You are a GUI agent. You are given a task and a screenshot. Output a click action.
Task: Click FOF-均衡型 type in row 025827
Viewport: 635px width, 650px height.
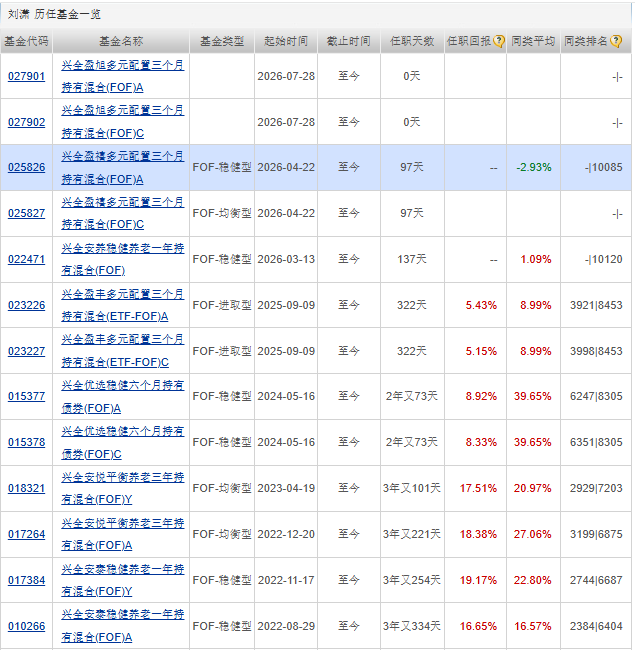tap(222, 213)
